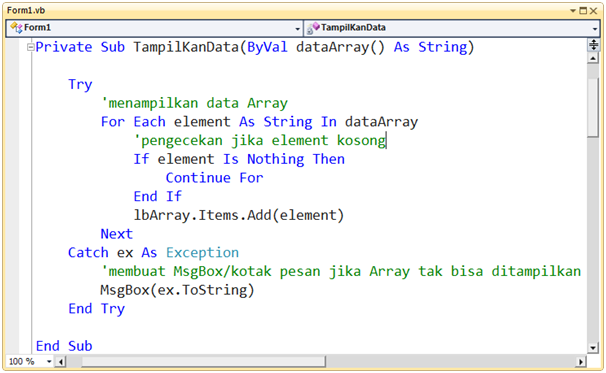Click the vertical scrollbar thumb
Viewport: 606px width, 373px height.
click(593, 107)
